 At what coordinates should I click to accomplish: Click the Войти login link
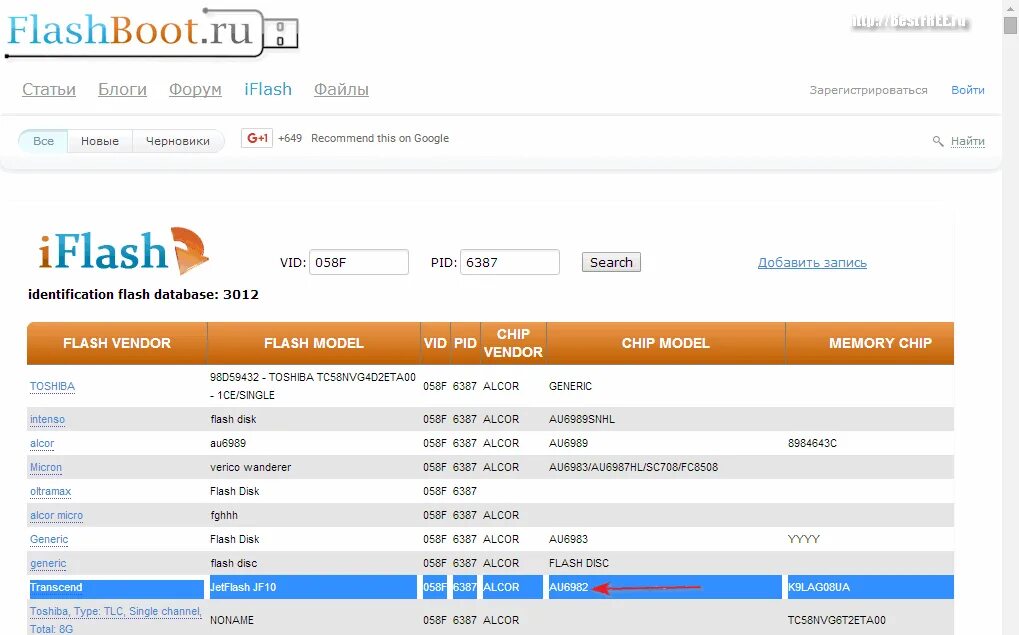(968, 90)
